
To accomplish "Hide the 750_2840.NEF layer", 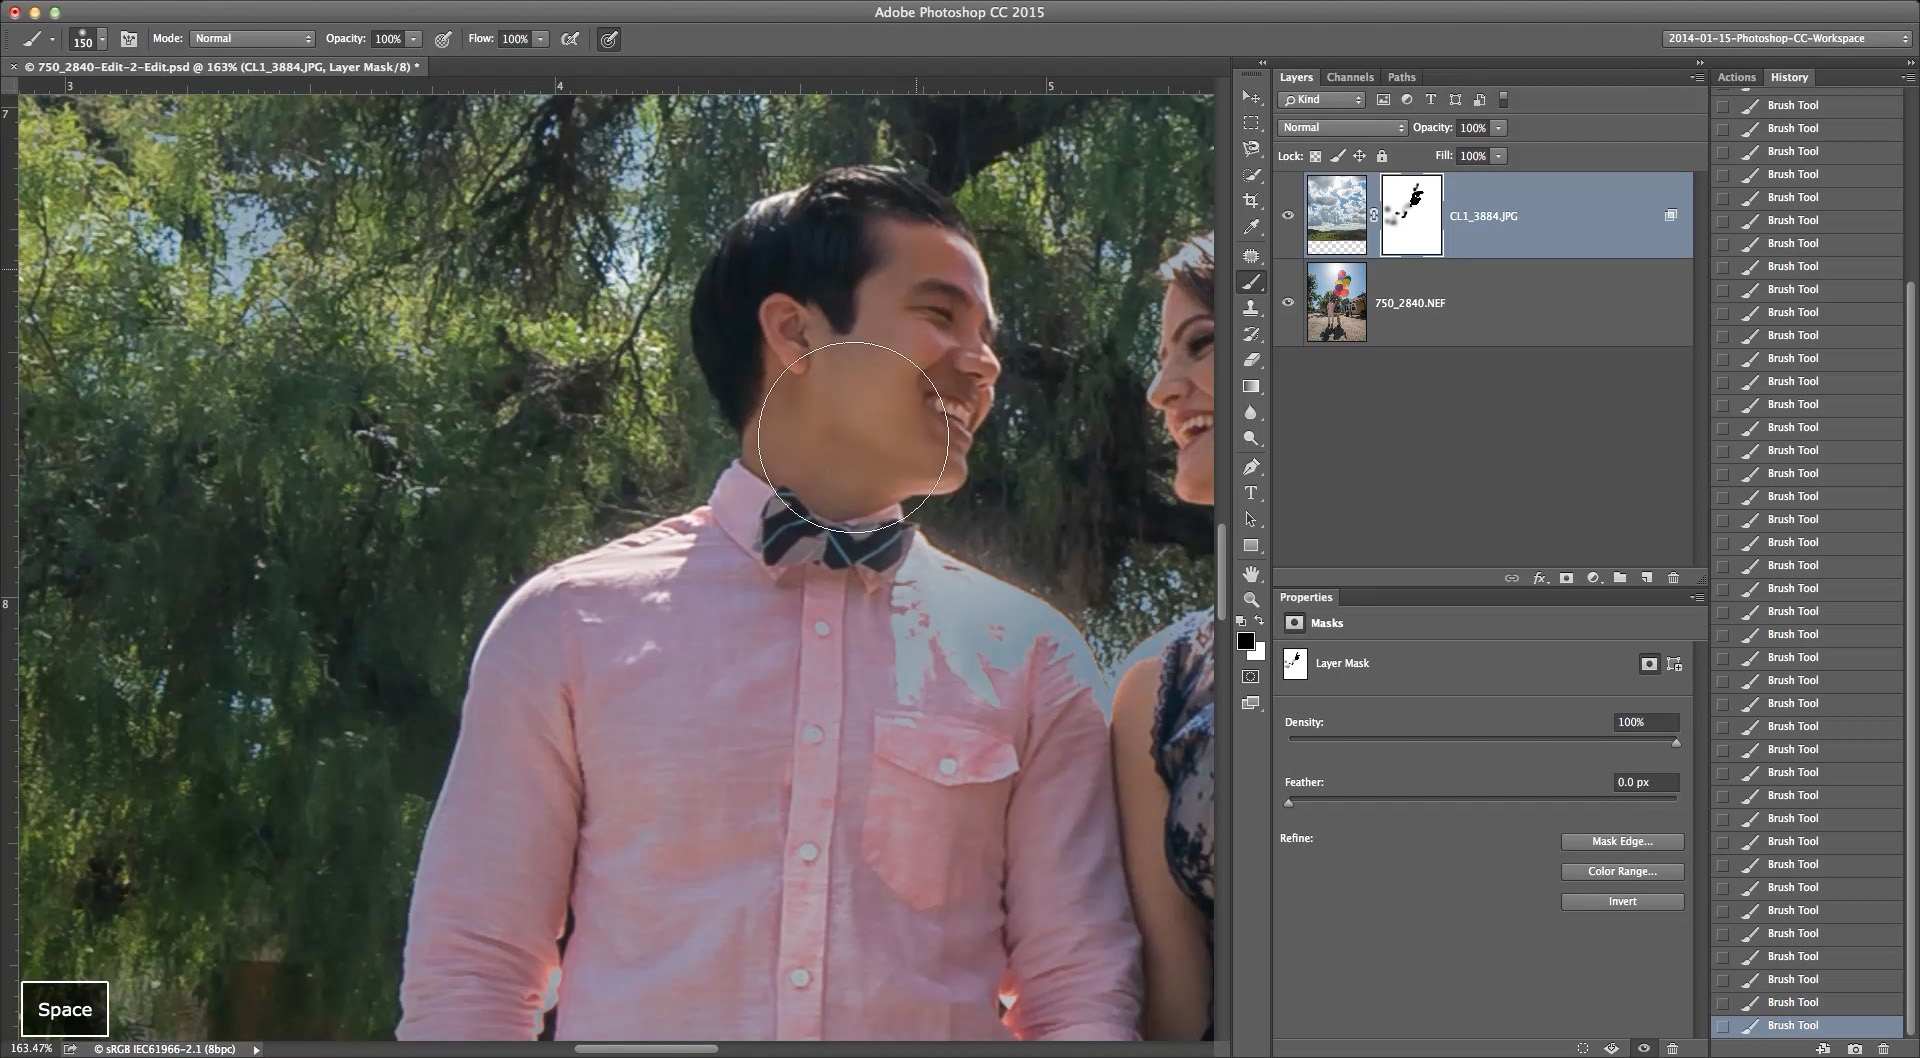I will coord(1289,302).
